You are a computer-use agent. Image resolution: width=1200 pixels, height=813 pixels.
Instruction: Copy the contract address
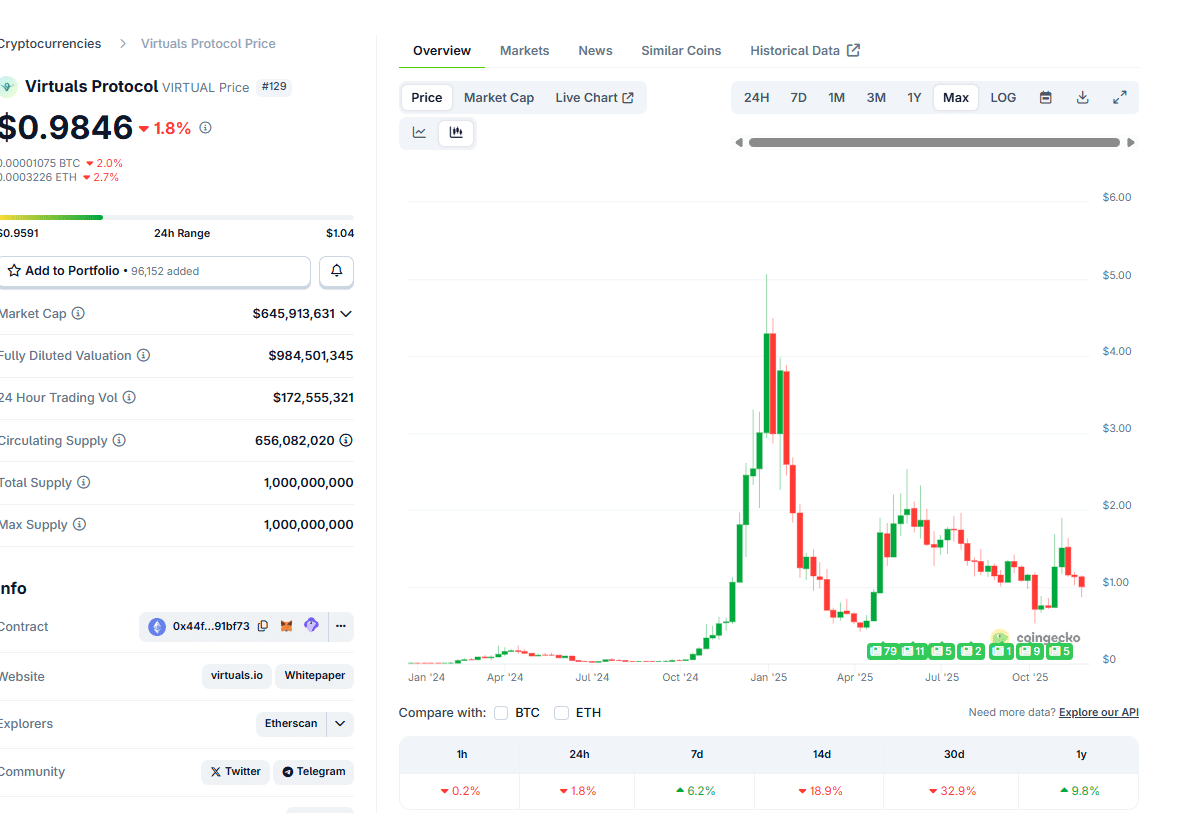[x=263, y=627]
